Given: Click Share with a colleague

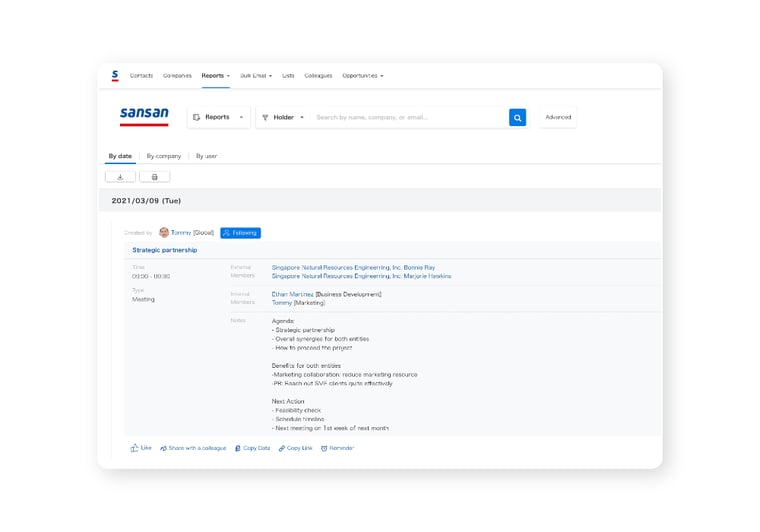Looking at the screenshot, I should (193, 448).
